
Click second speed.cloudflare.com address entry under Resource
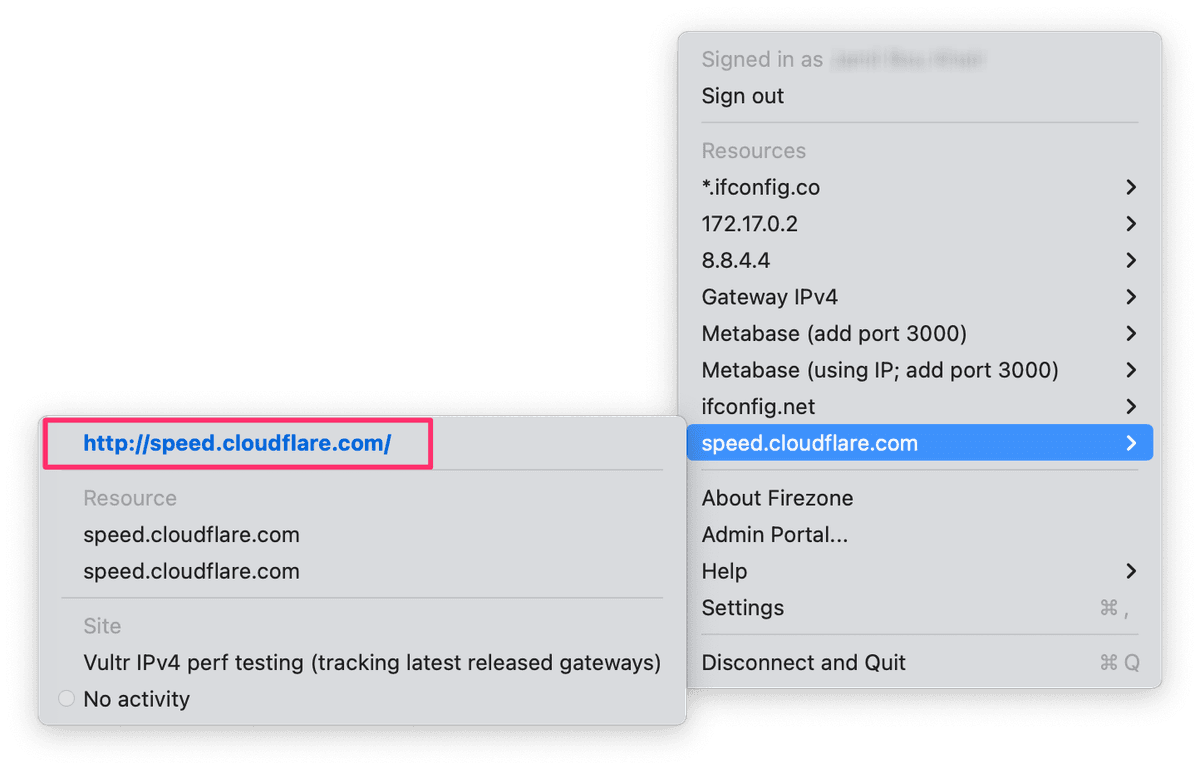tap(192, 571)
